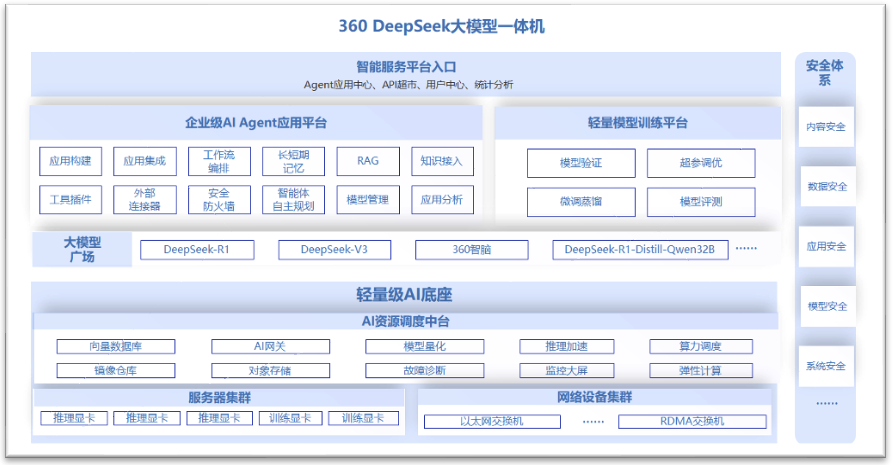The image size is (895, 465).
Task: Select the 应用集成 box
Action: tap(144, 161)
